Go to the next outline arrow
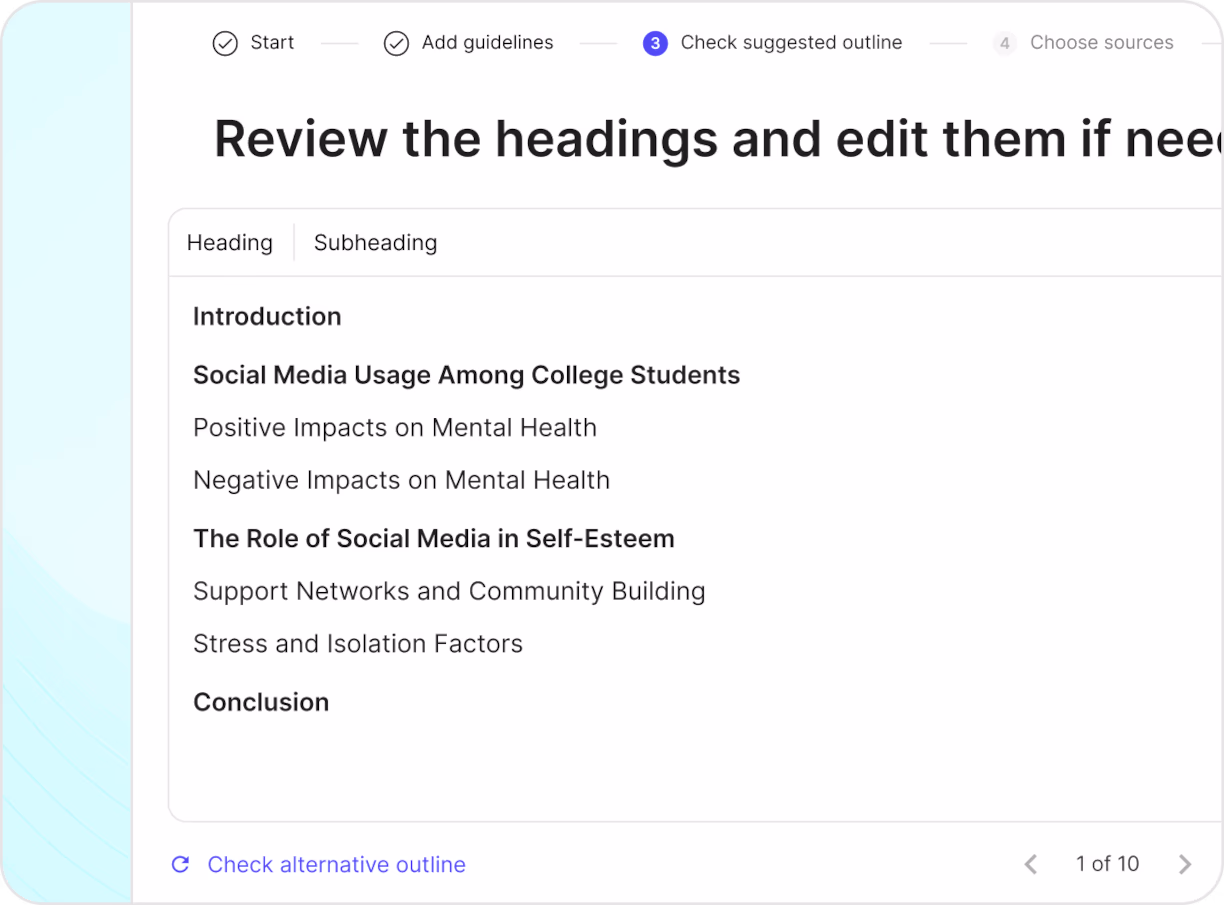Screen dimensions: 1224x905 coord(1185,864)
